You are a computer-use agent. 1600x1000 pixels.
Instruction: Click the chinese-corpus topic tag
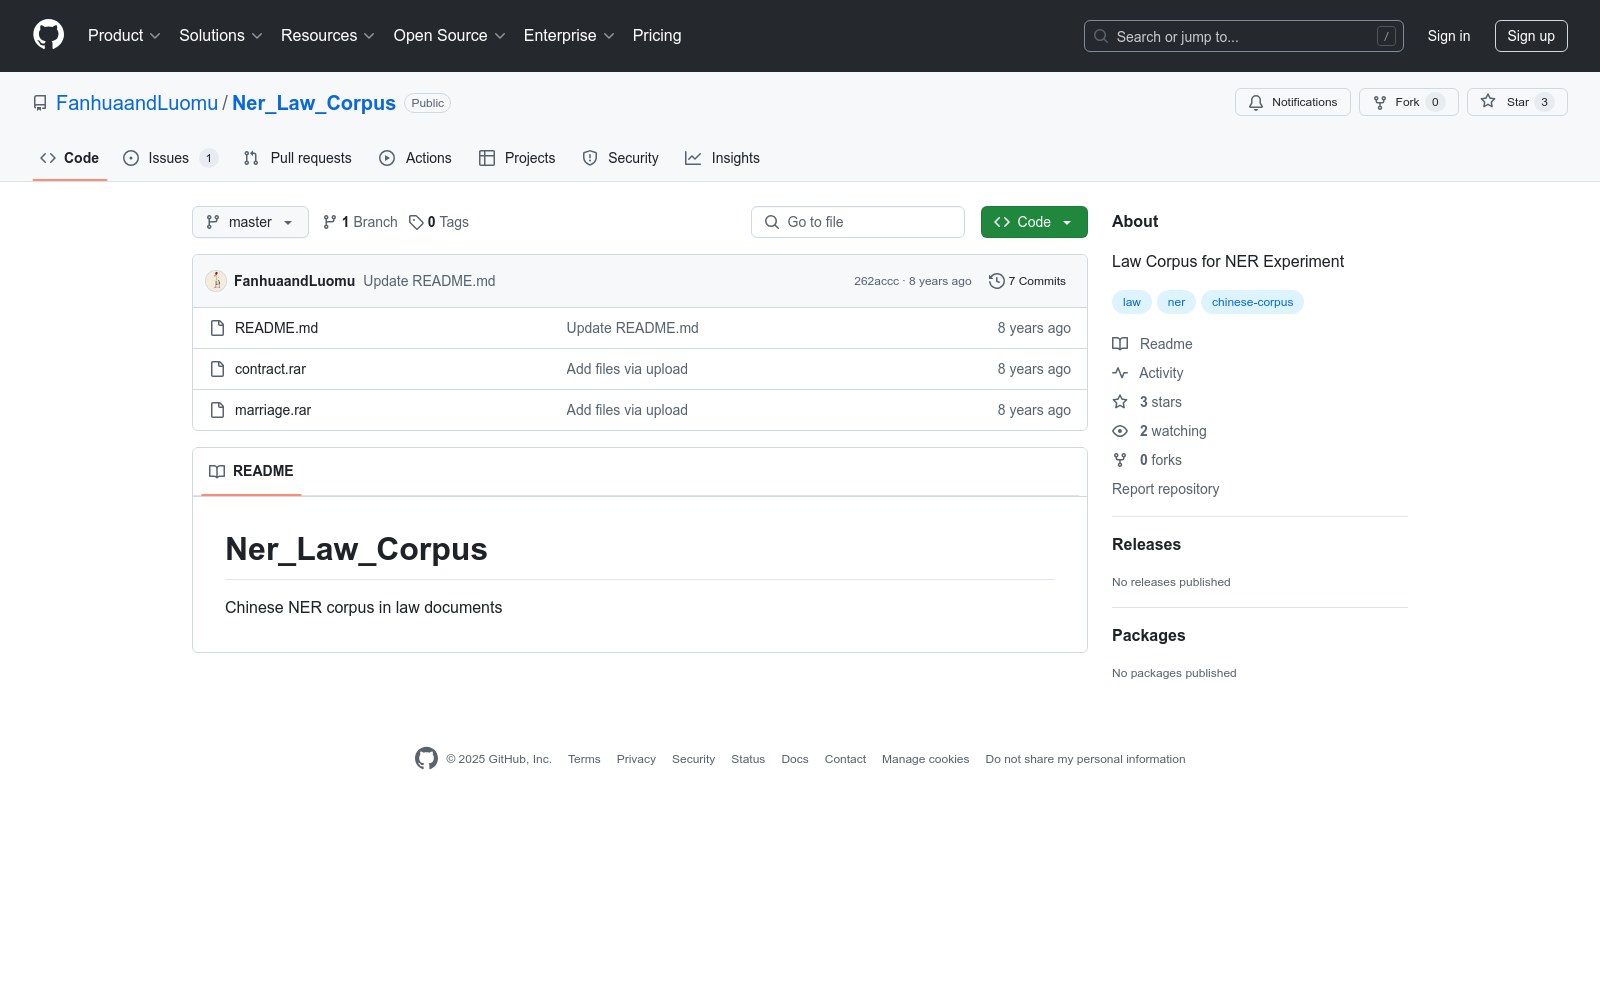click(x=1252, y=302)
